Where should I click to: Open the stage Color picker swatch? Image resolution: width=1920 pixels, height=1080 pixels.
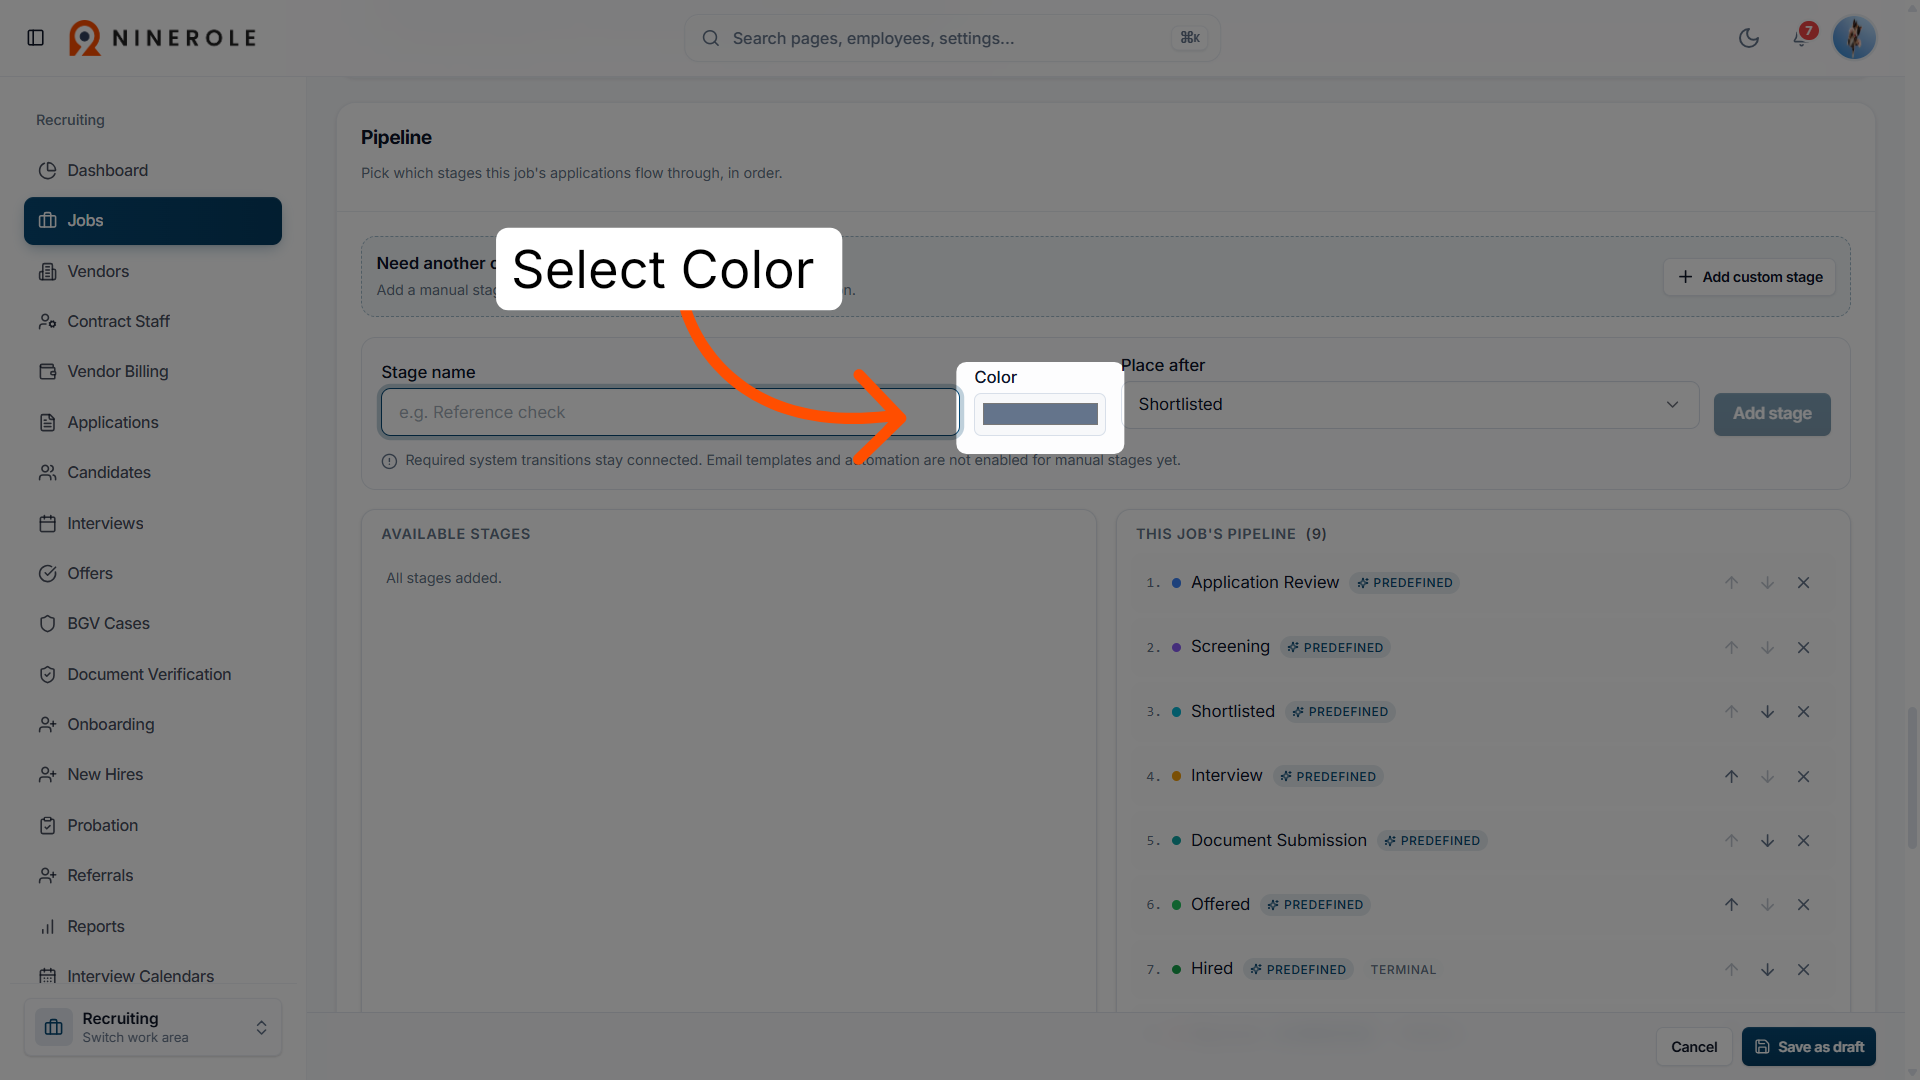pos(1040,414)
